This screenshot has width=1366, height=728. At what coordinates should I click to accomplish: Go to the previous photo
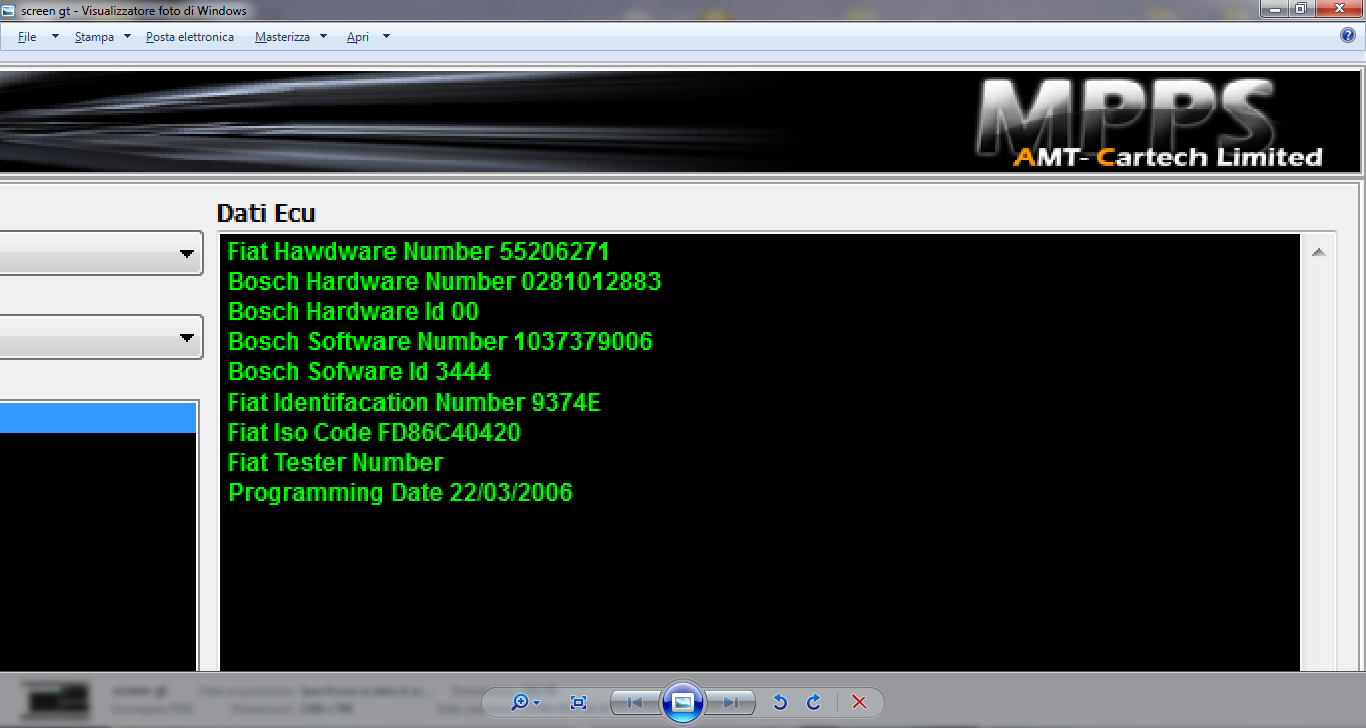click(635, 702)
